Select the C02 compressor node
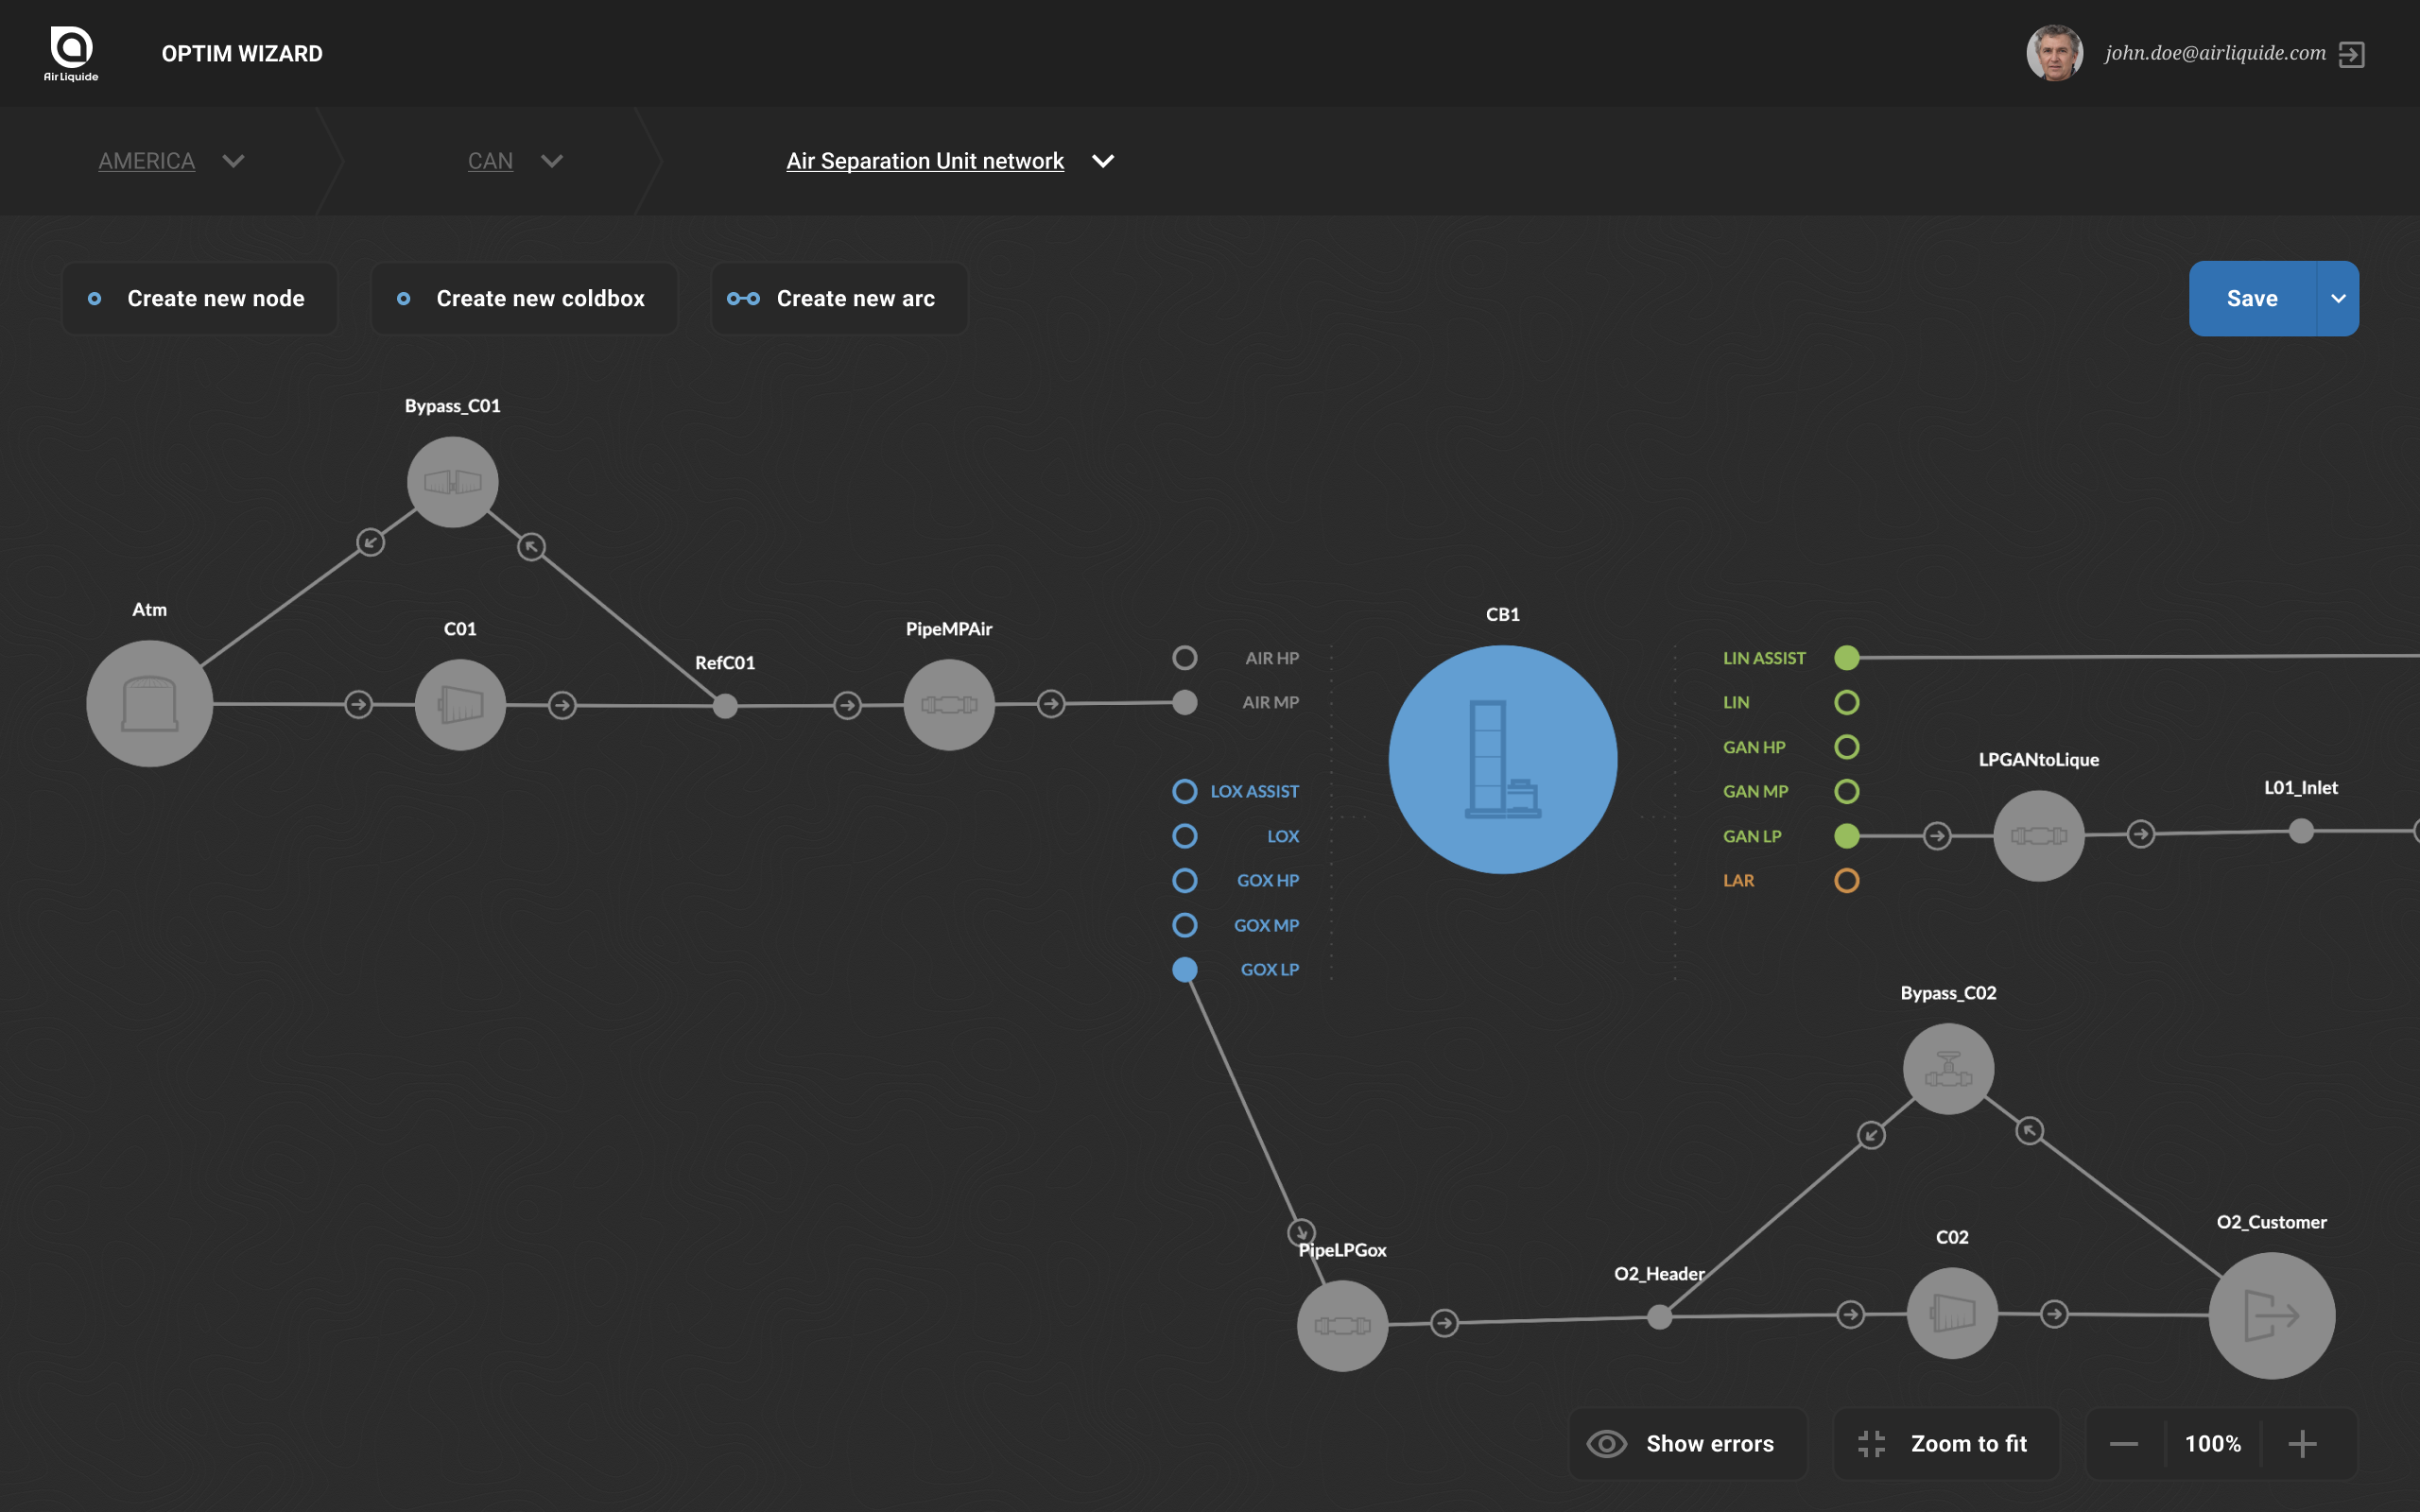The width and height of the screenshot is (2420, 1512). pyautogui.click(x=1952, y=1313)
